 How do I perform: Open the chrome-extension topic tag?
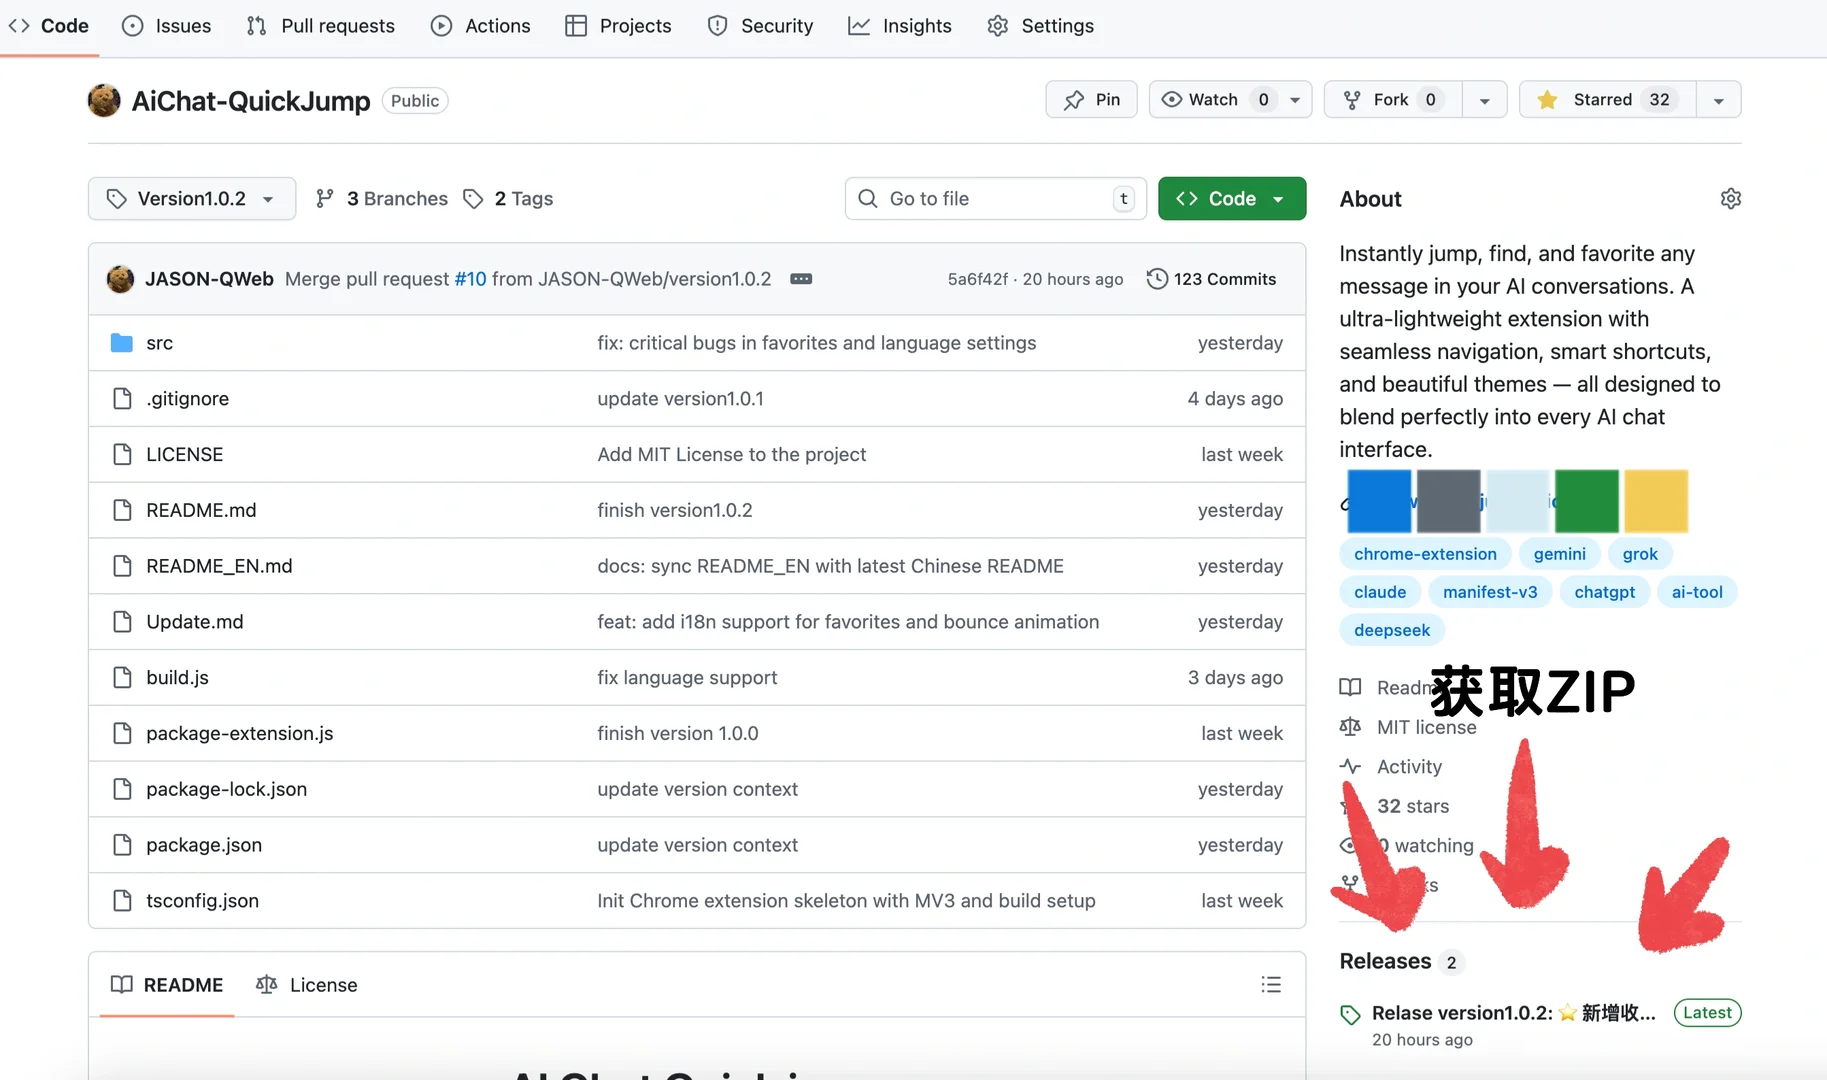(1425, 554)
